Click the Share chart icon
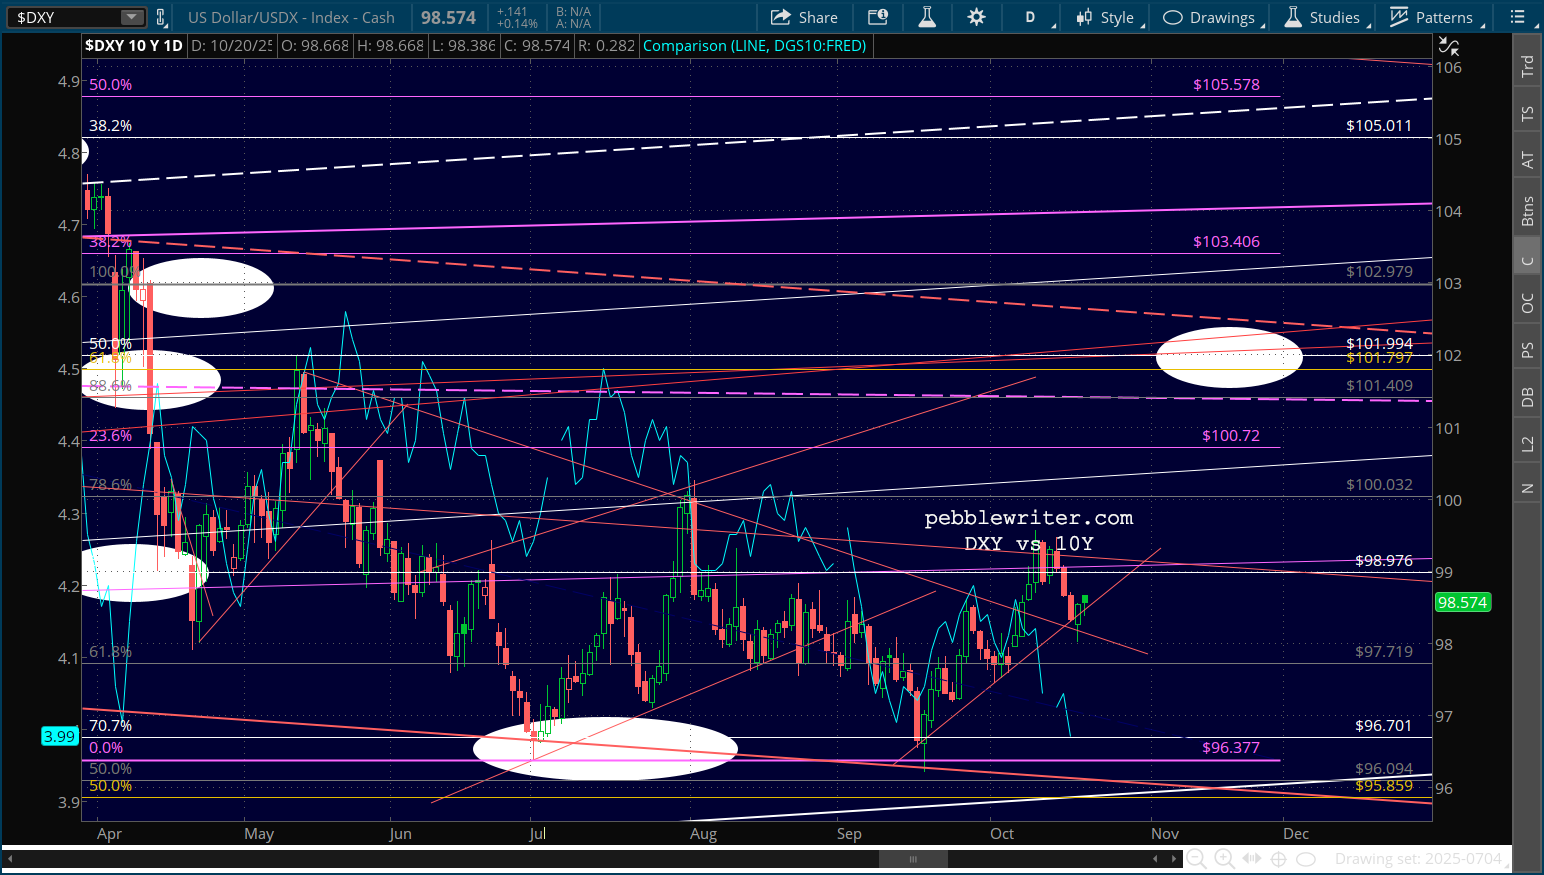1544x875 pixels. (804, 17)
